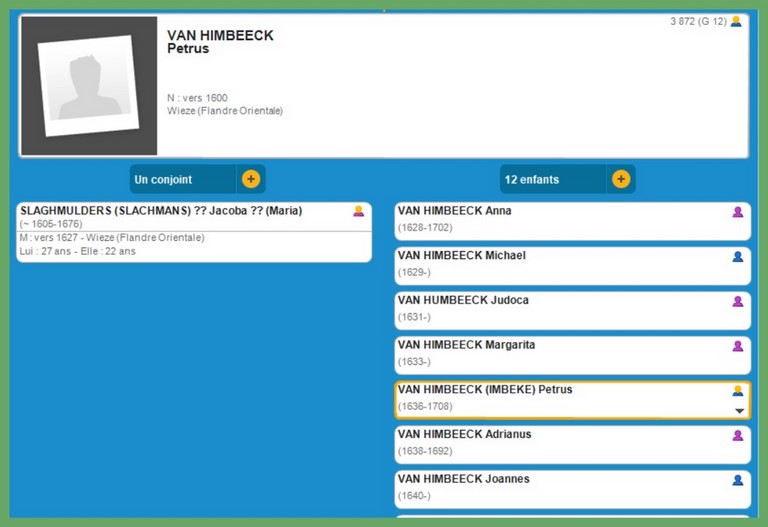The height and width of the screenshot is (527, 768).
Task: Click the plus icon beside Un conjoint
Action: pos(250,179)
